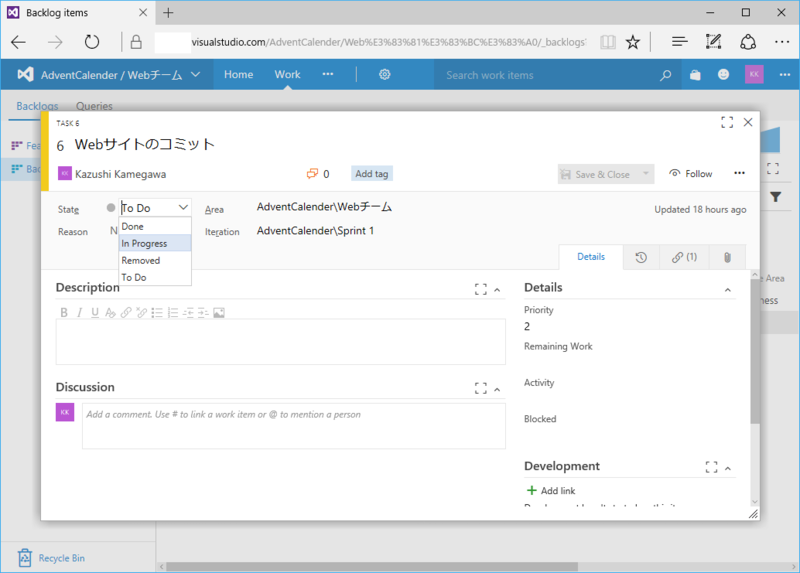The image size is (800, 573).
Task: Apply underline formatting in Description
Action: coord(95,312)
